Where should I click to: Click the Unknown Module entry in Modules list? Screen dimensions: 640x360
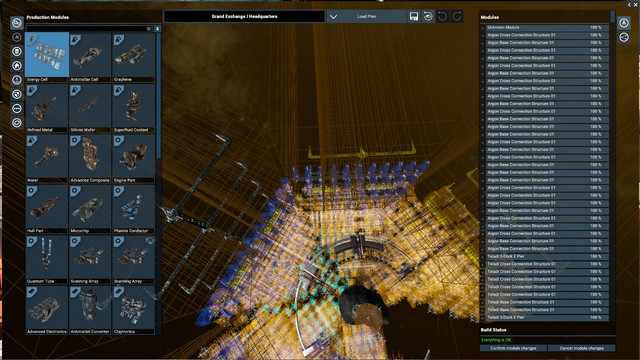pyautogui.click(x=547, y=28)
